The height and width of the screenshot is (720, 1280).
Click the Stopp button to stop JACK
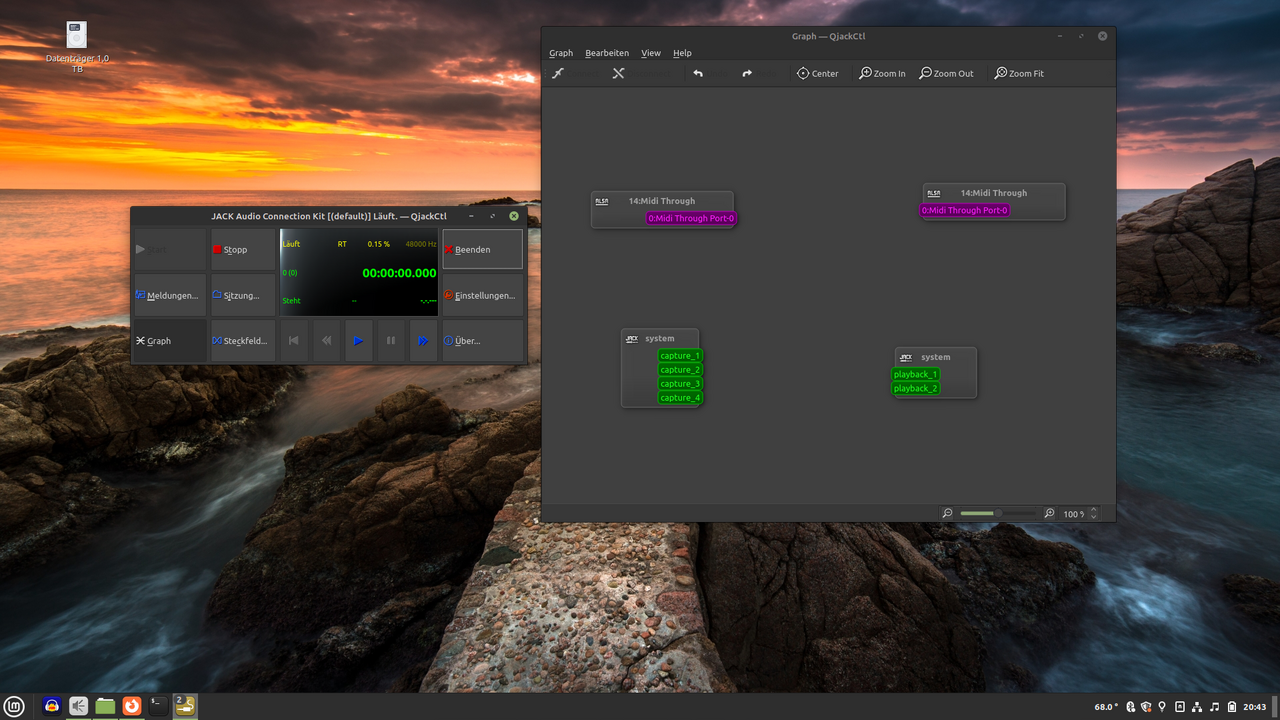[243, 250]
